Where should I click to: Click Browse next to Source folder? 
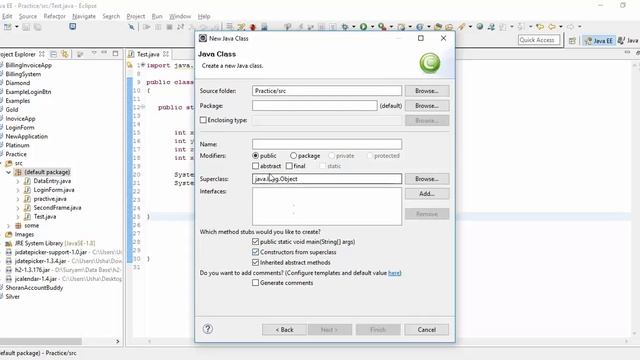(427, 91)
